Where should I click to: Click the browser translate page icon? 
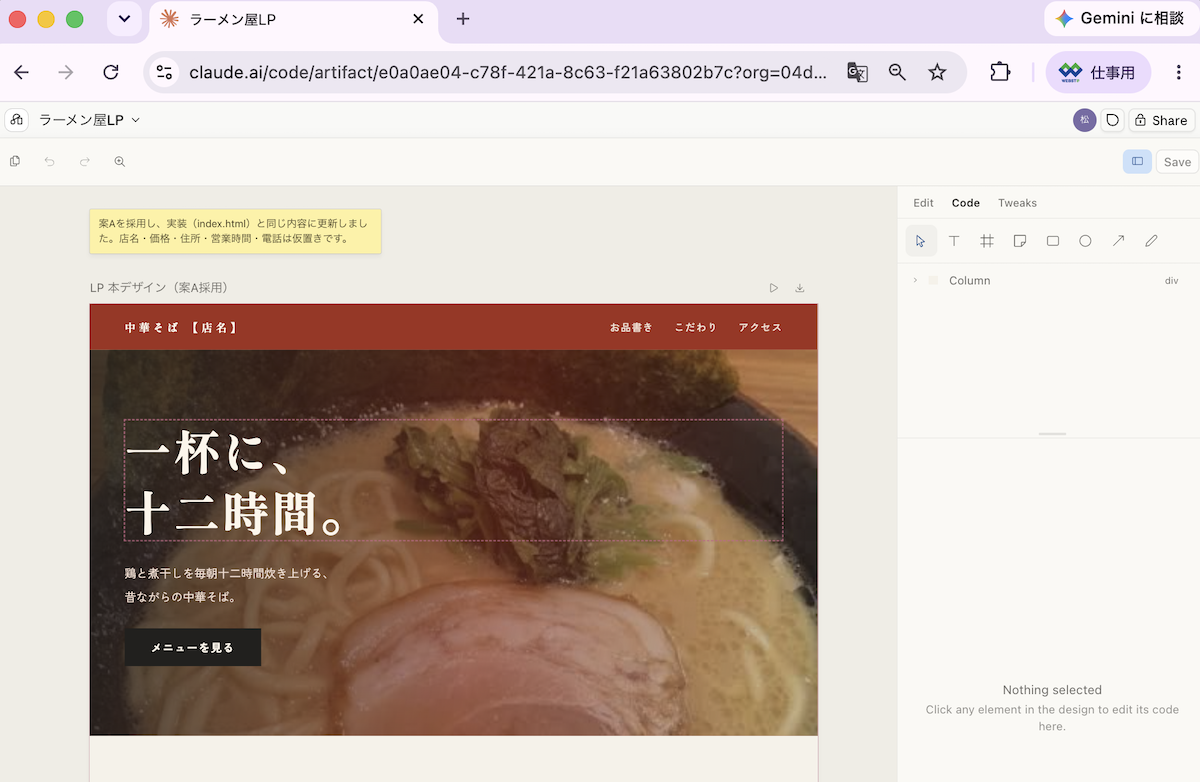tap(857, 72)
